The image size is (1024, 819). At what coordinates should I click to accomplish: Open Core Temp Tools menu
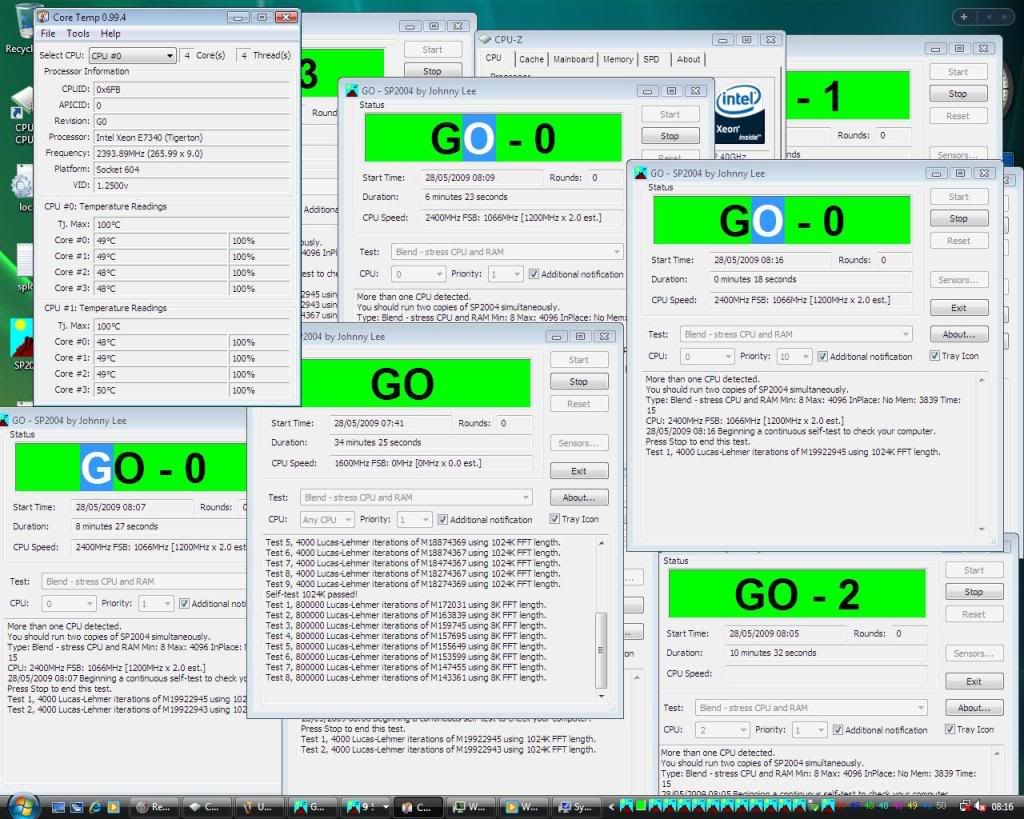(78, 33)
